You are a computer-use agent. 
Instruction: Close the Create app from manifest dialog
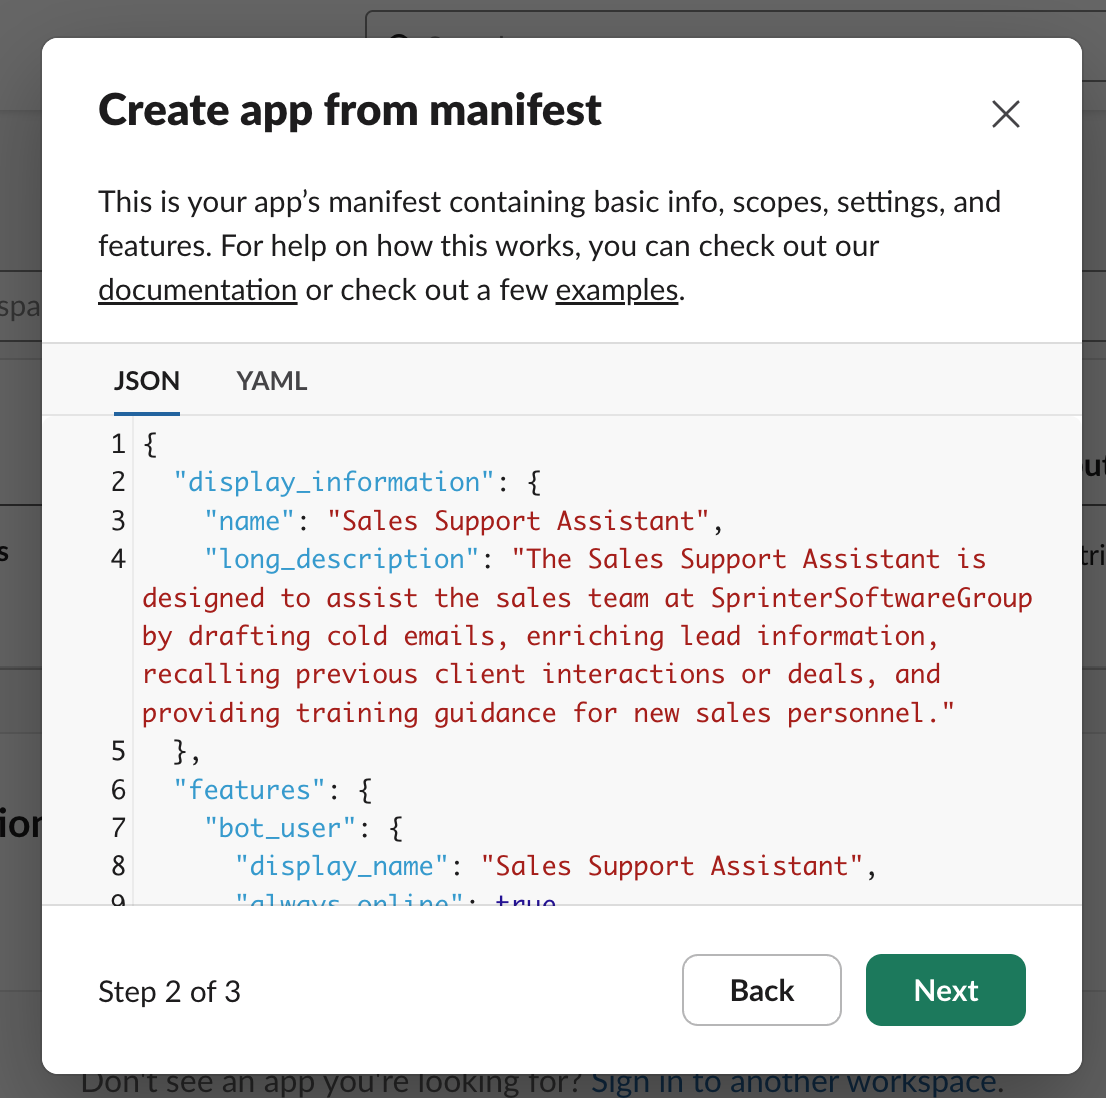point(1005,114)
